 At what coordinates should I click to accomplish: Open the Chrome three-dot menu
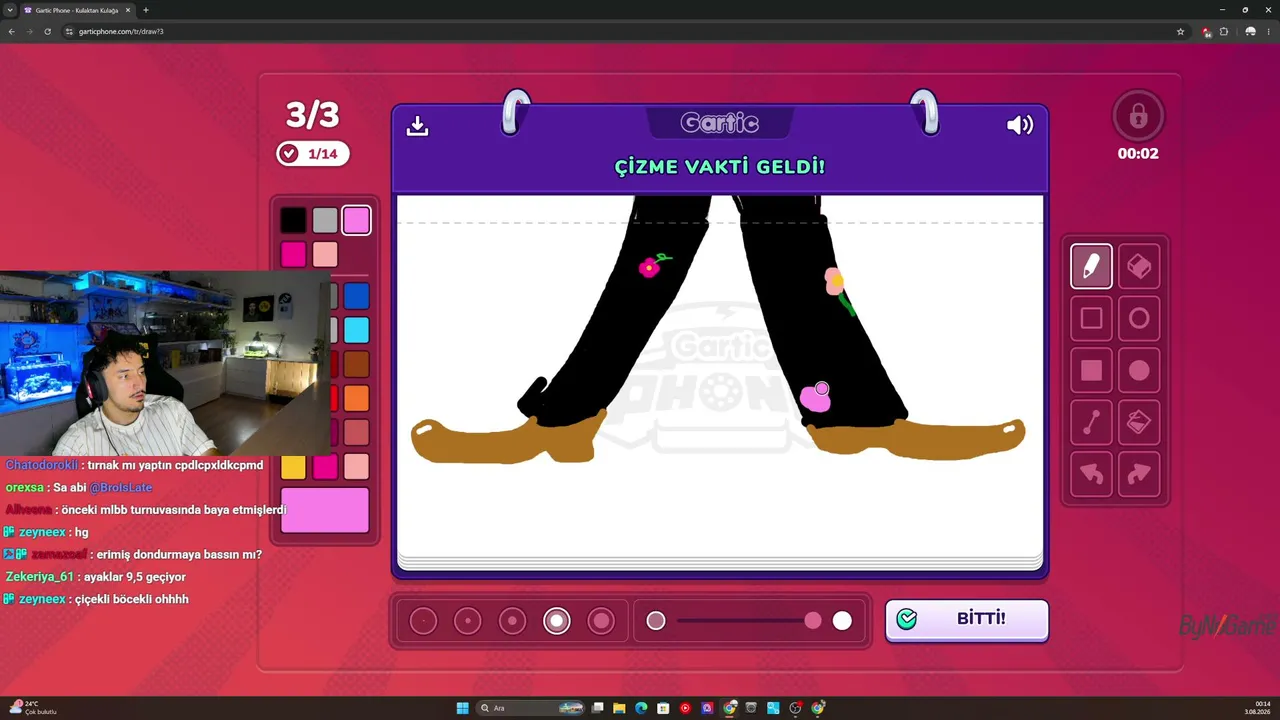coord(1269,31)
